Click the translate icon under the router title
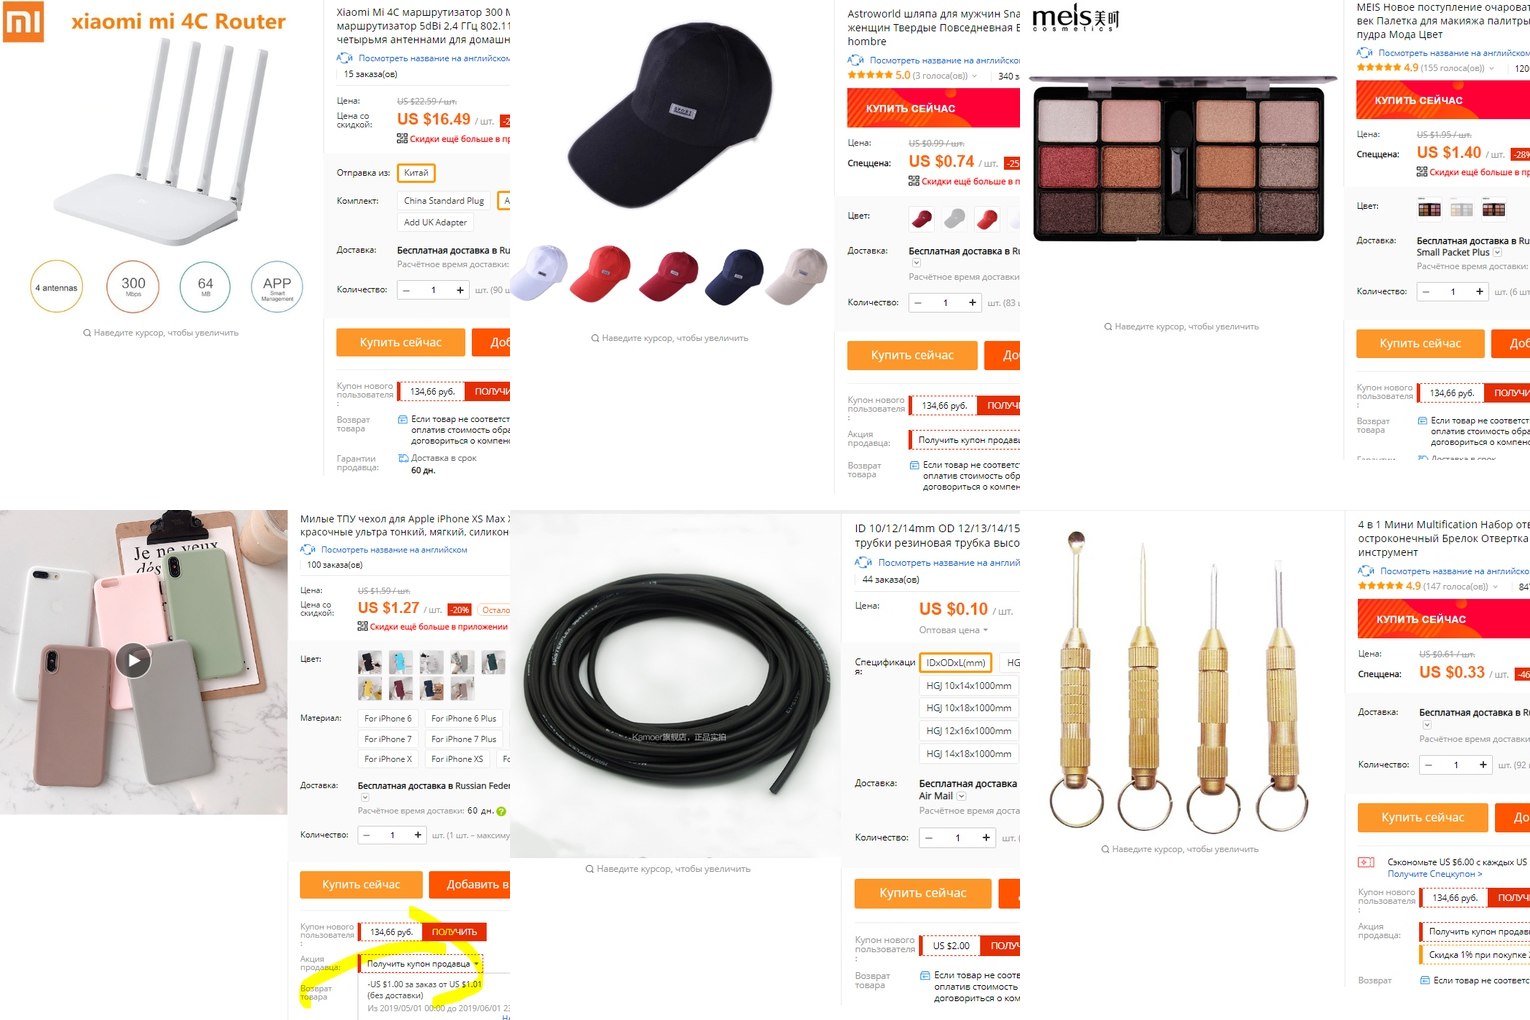This screenshot has width=1530, height=1020. point(345,58)
